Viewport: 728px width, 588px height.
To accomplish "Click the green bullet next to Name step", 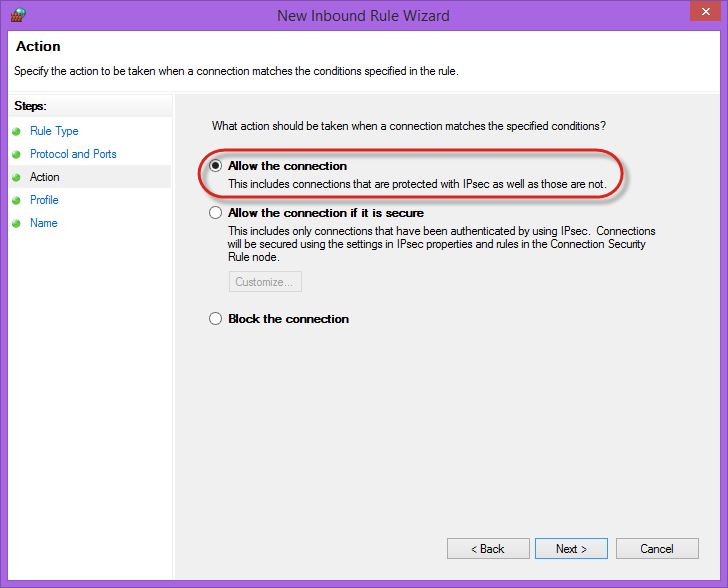I will click(16, 223).
